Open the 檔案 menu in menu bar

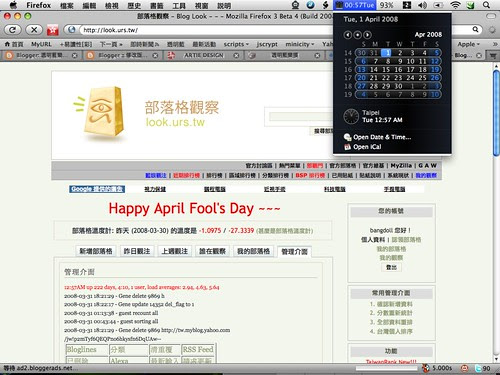pos(67,5)
